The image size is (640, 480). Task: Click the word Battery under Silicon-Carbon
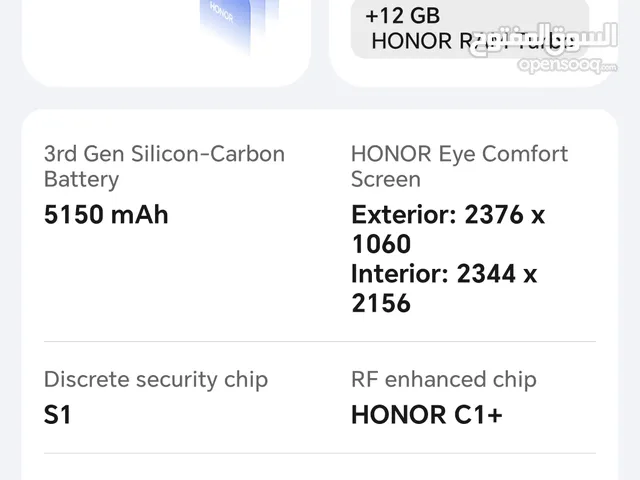(81, 180)
